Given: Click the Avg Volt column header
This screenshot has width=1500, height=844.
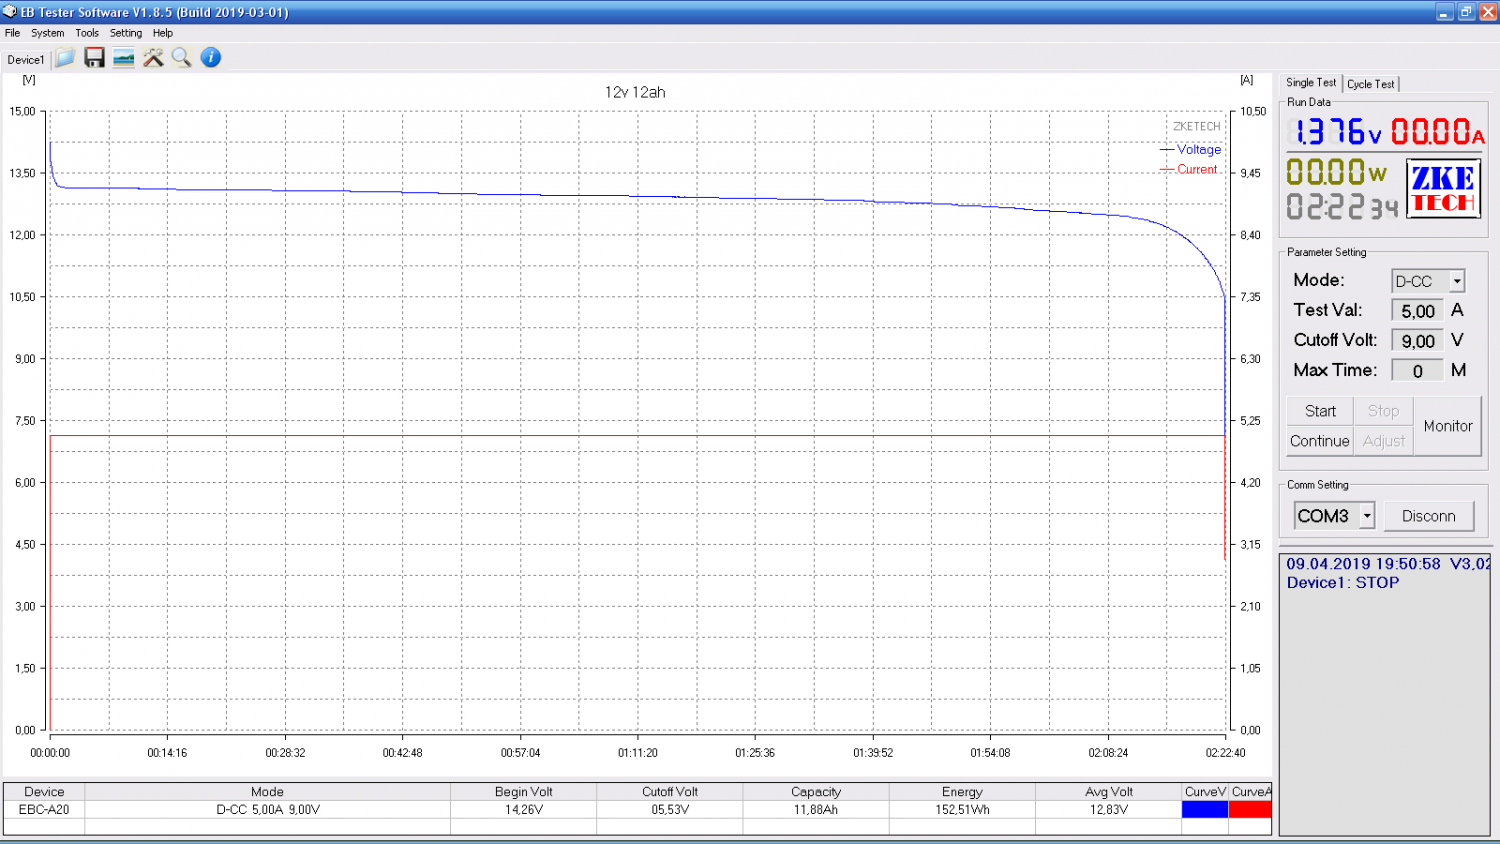Looking at the screenshot, I should click(1109, 792).
